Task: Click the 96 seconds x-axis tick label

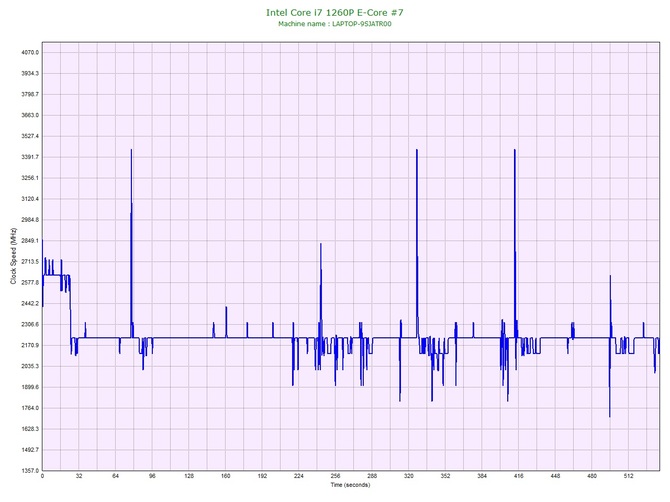Action: tap(152, 476)
